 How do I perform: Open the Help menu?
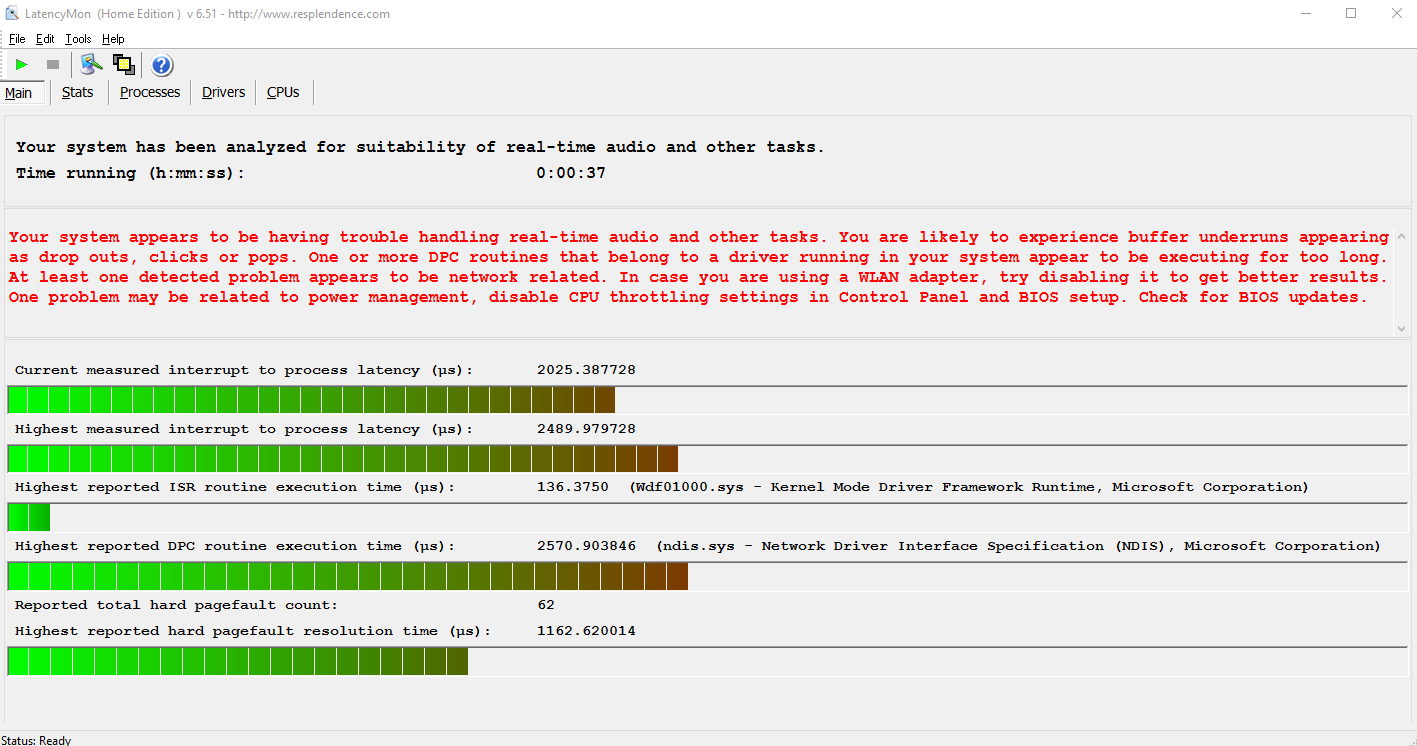coord(113,39)
